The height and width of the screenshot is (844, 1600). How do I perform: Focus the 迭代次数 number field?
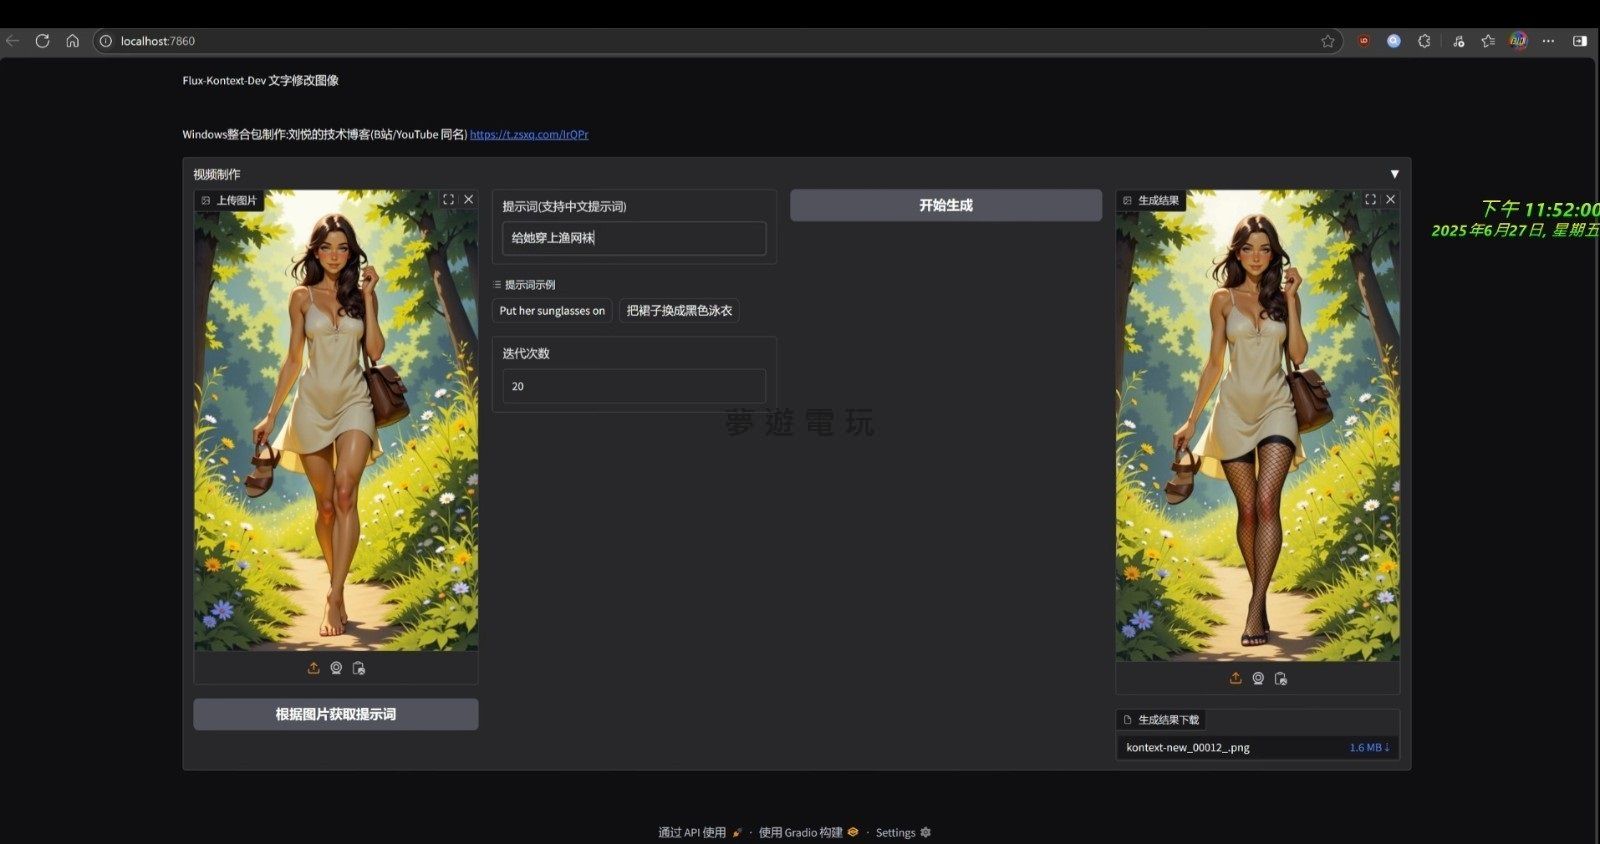point(634,386)
